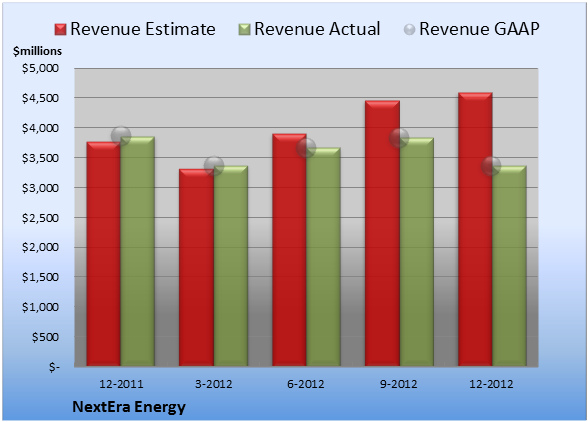The width and height of the screenshot is (588, 422).
Task: Select the red estimate bar for 12-2011
Action: [x=104, y=254]
